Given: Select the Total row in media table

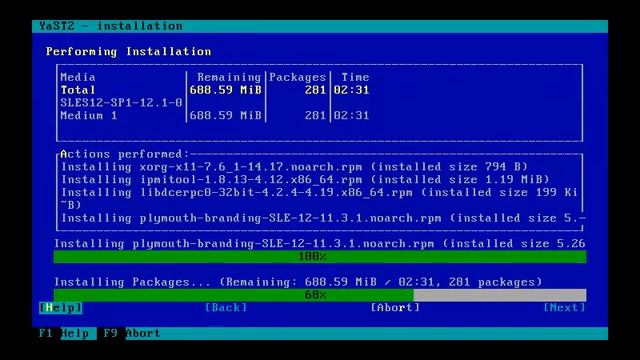Looking at the screenshot, I should [x=215, y=90].
